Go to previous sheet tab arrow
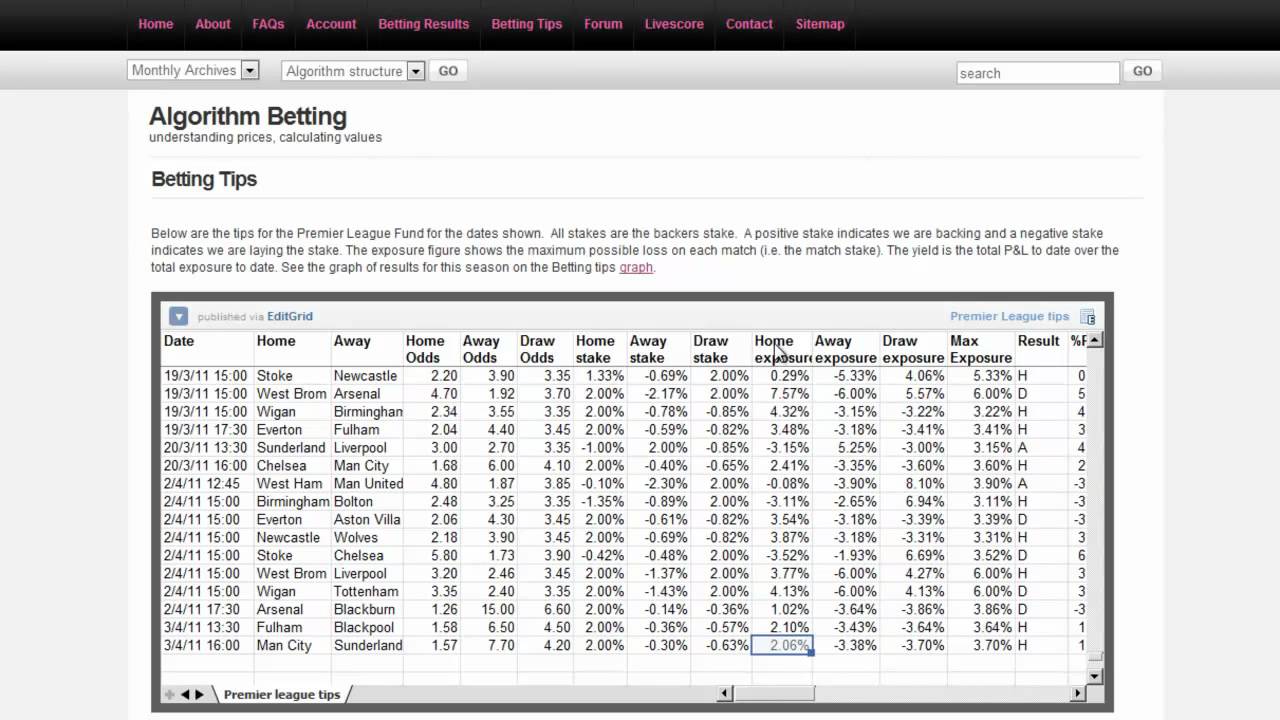The image size is (1280, 720). (185, 694)
